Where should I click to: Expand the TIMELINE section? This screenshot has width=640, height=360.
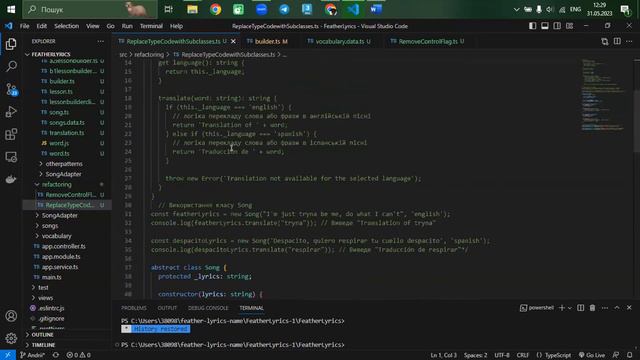43,345
